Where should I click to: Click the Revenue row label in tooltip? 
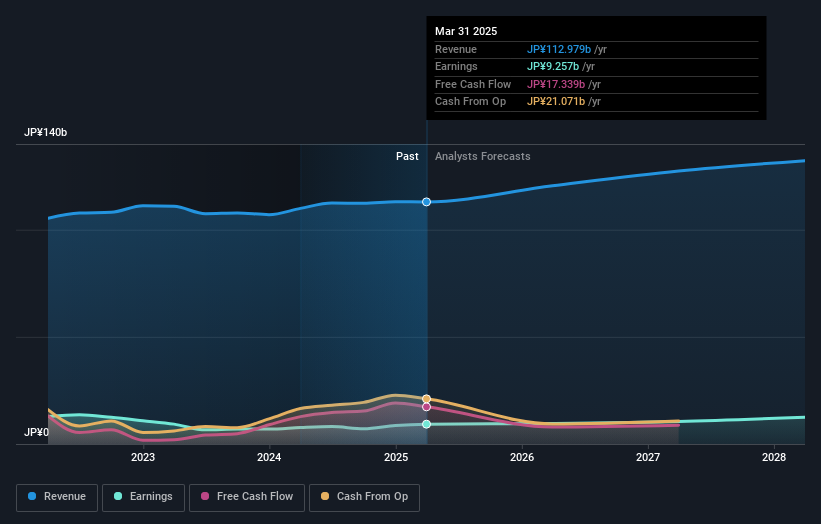click(456, 49)
